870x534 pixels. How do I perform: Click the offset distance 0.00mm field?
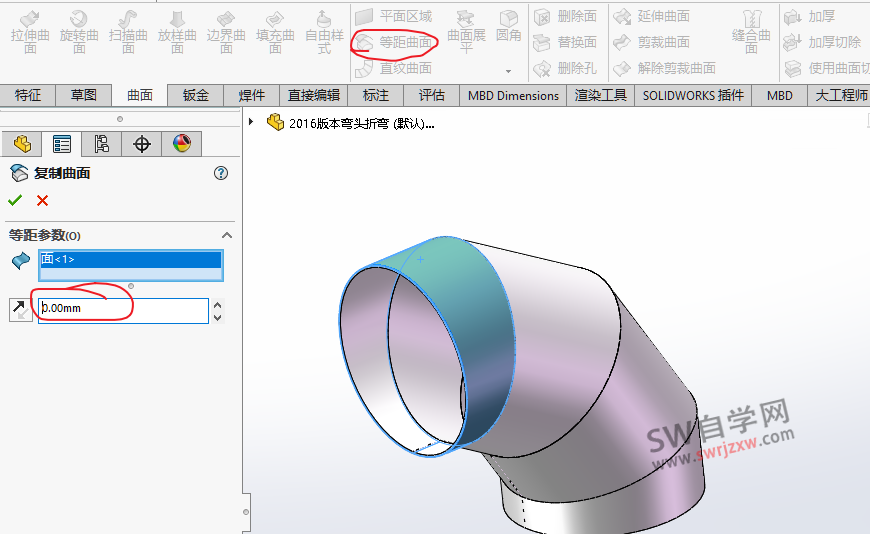(x=123, y=310)
